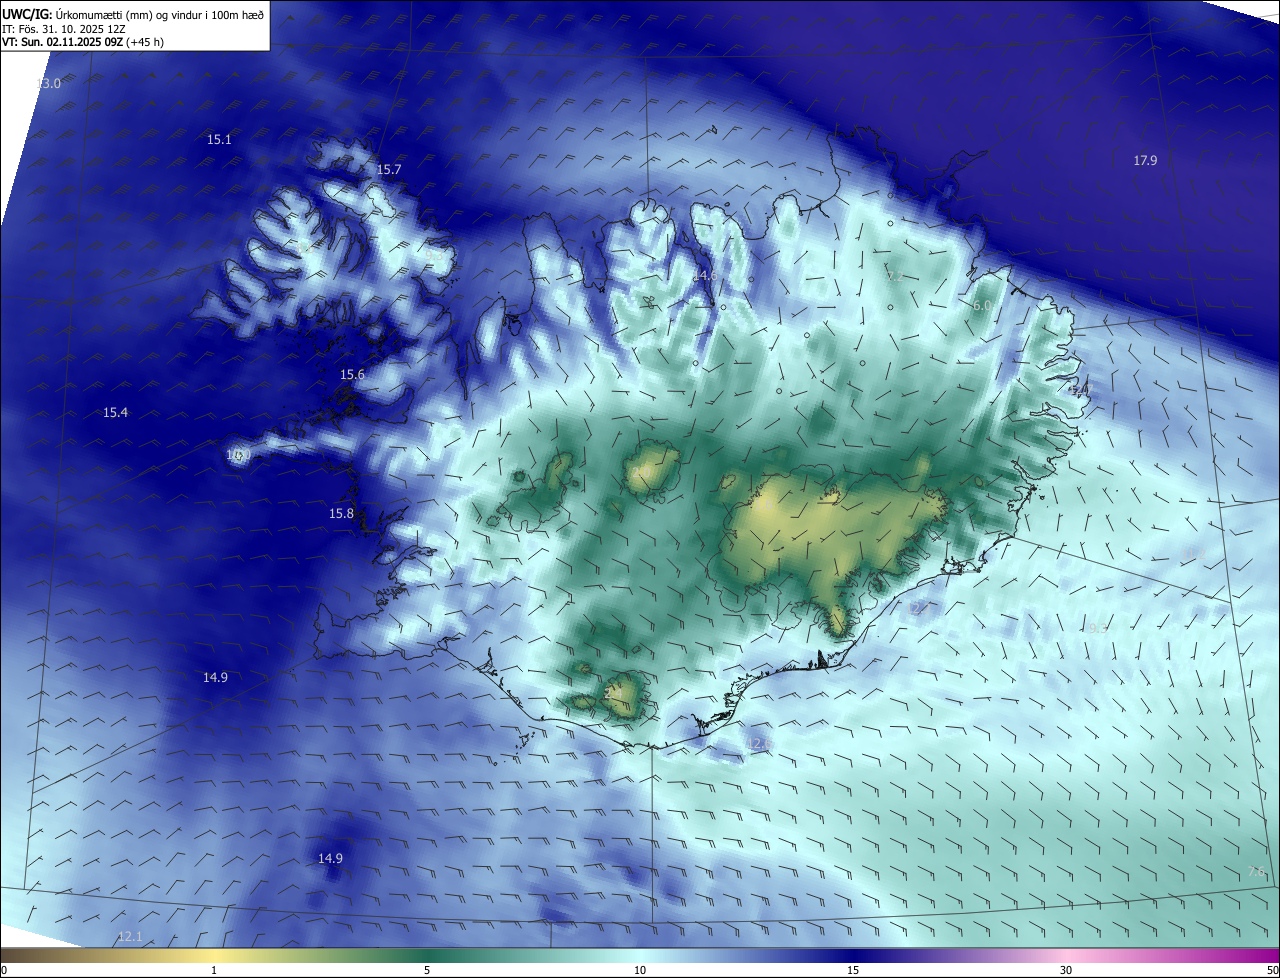Click the 7.6 value label
The width and height of the screenshot is (1280, 978).
(1256, 873)
